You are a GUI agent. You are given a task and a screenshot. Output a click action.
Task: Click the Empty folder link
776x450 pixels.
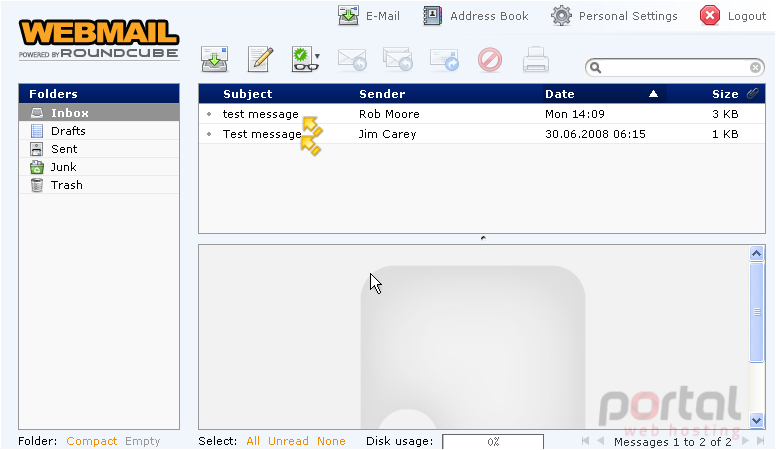coord(143,441)
